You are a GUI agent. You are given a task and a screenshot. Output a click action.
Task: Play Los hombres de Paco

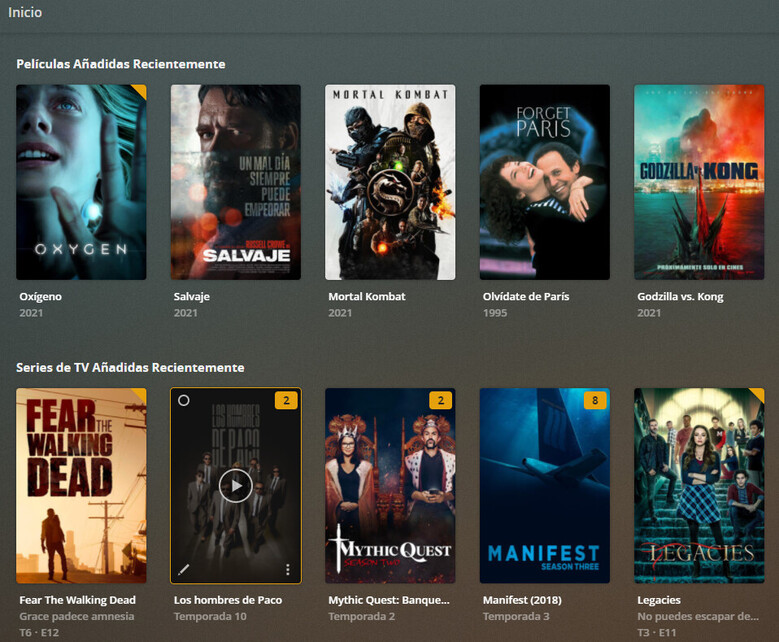click(235, 485)
